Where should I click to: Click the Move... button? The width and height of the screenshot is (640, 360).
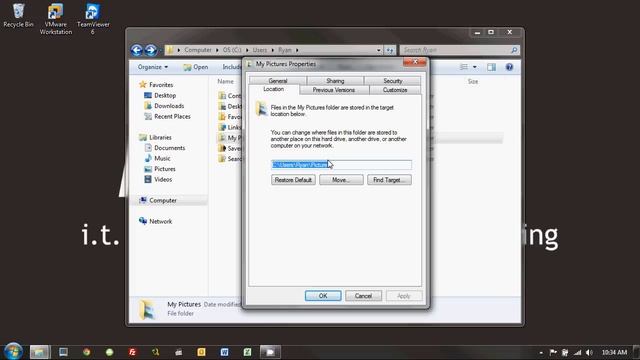click(x=341, y=180)
